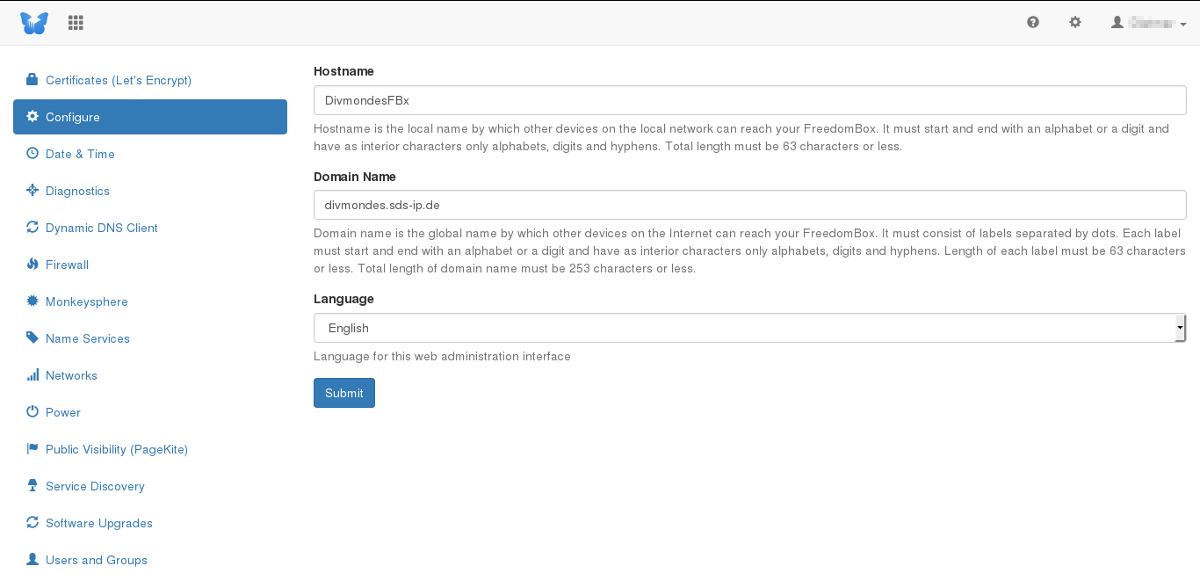This screenshot has height=588, width=1200.
Task: Expand the Language dropdown showing English
Action: point(749,328)
